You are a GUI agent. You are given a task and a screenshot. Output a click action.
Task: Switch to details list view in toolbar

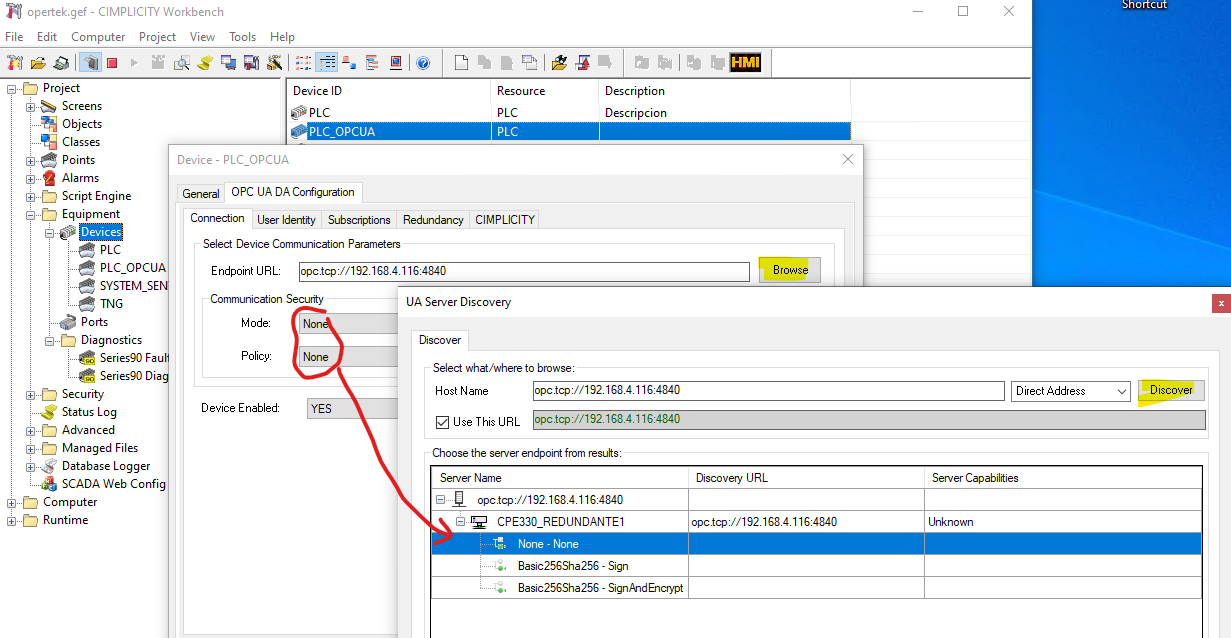(327, 62)
